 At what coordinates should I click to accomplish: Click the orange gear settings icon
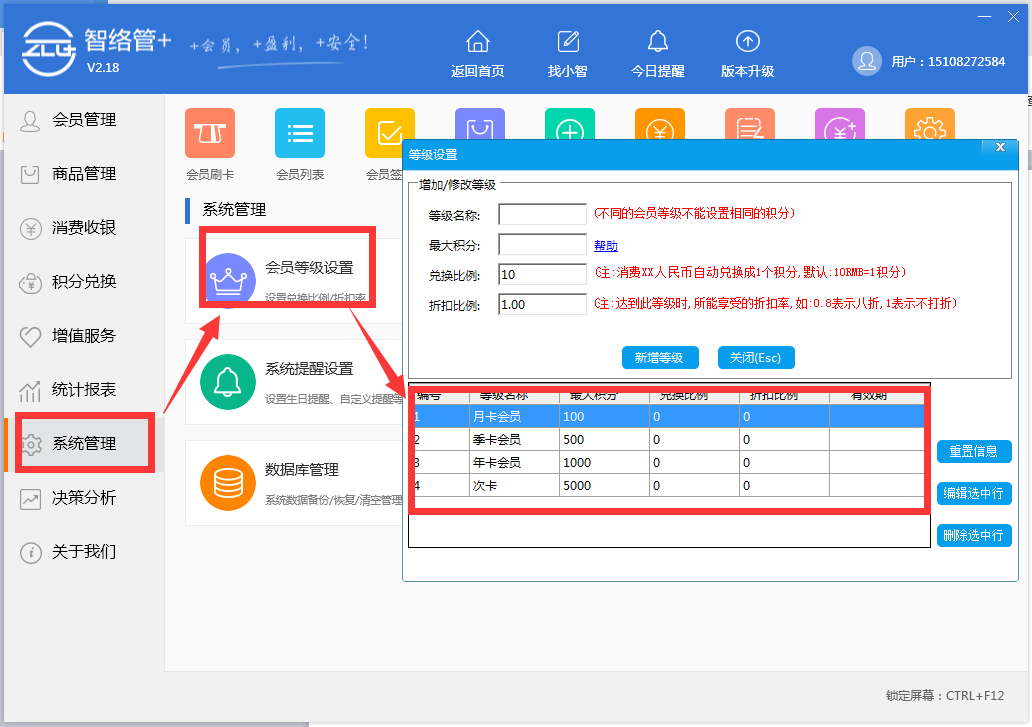[930, 124]
